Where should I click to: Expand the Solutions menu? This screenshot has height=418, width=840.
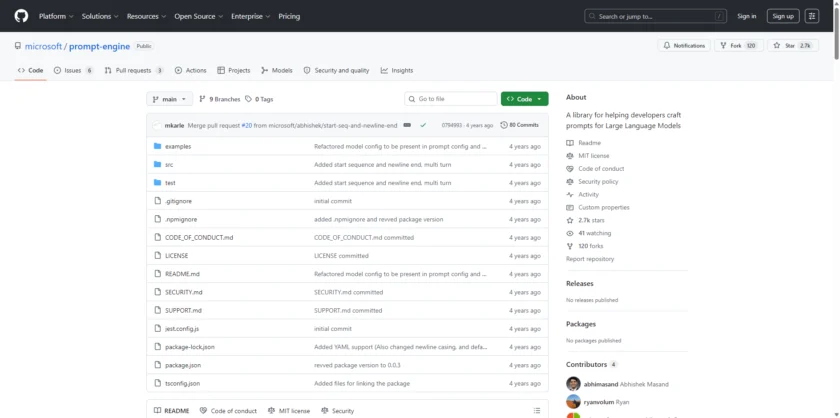100,16
